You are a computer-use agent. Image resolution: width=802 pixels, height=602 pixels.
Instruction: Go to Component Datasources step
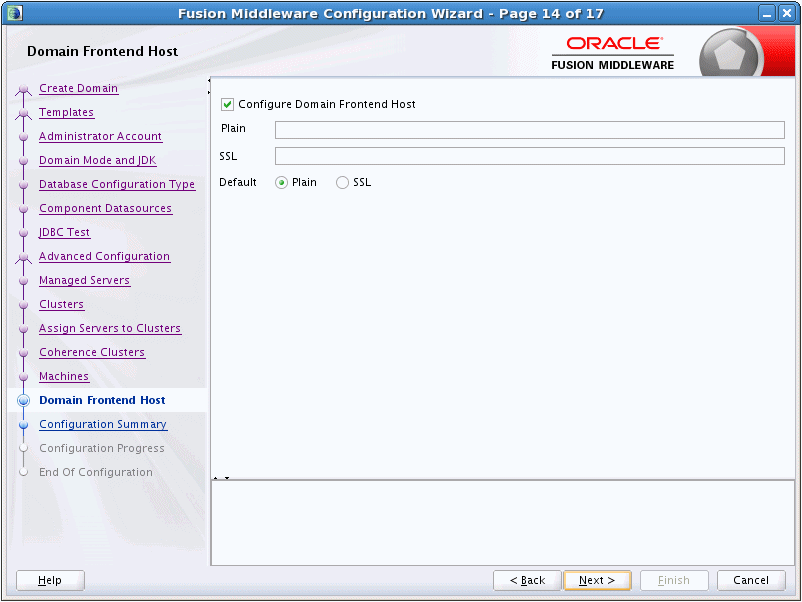105,208
